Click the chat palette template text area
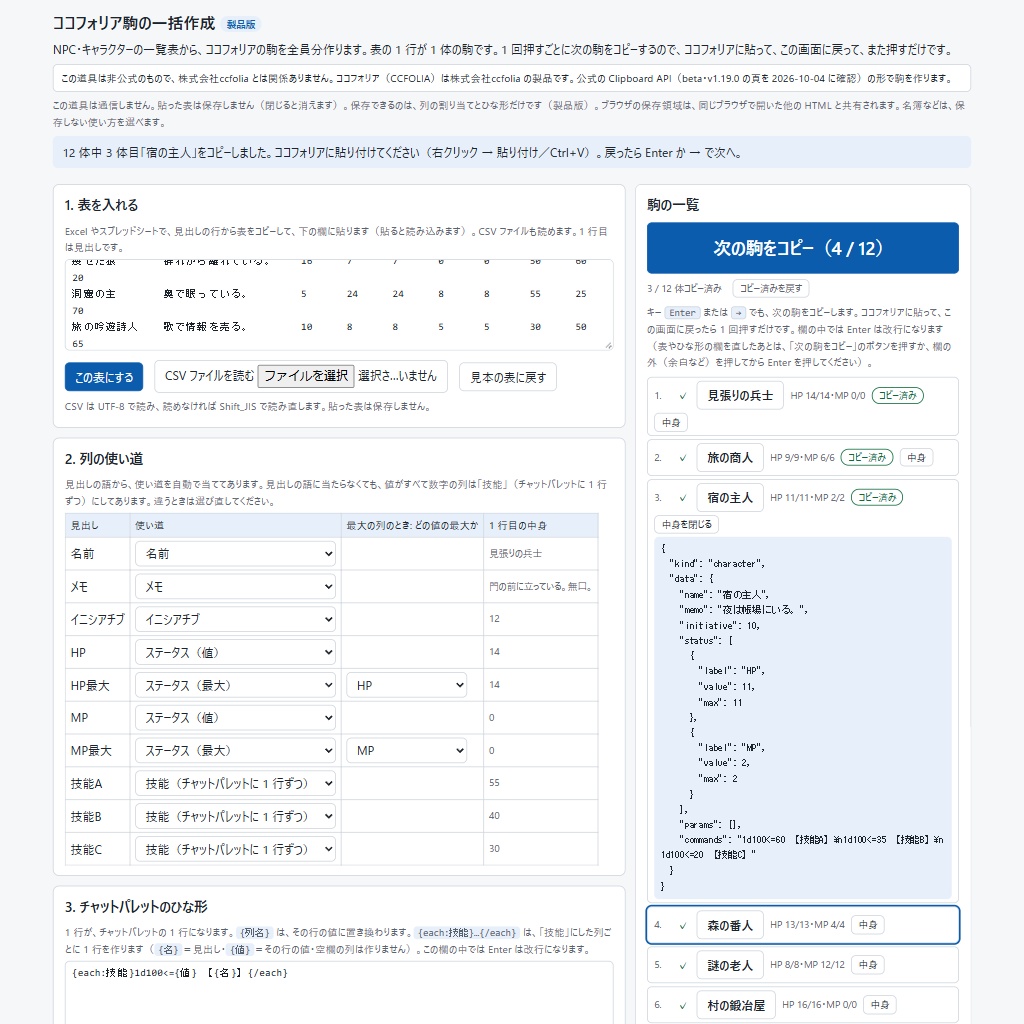 (x=338, y=992)
